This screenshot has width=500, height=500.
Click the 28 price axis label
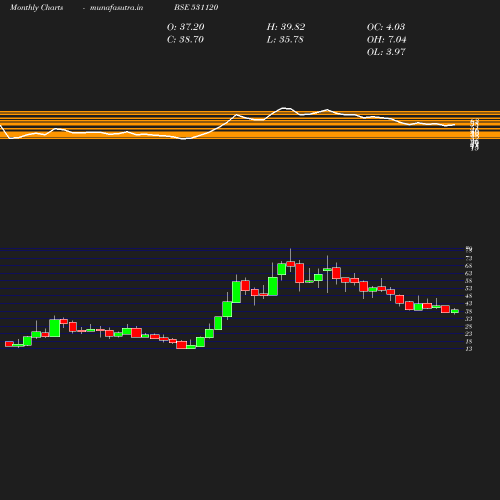click(x=469, y=326)
